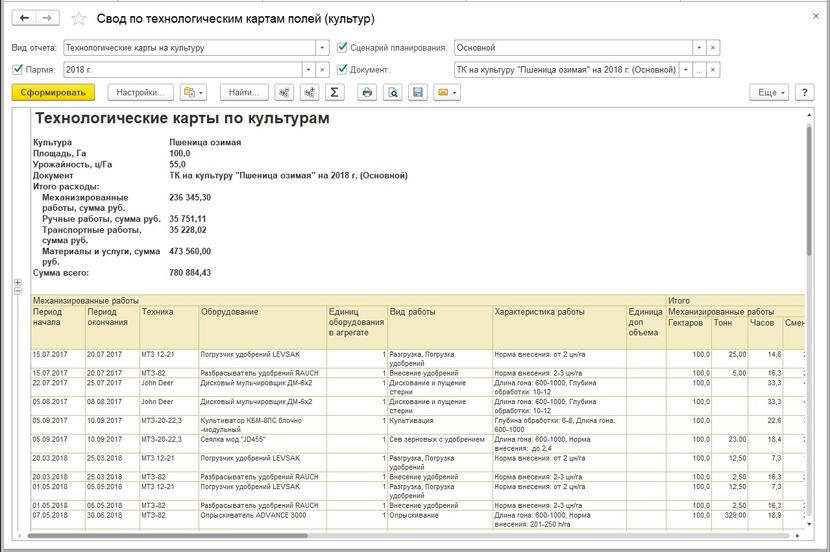This screenshot has width=830, height=552.
Task: Click the back navigation arrow
Action: pyautogui.click(x=24, y=18)
